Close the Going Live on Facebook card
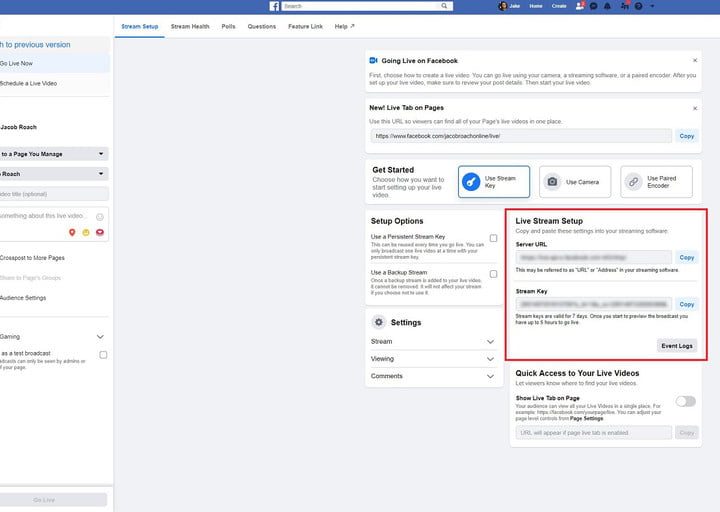Image resolution: width=720 pixels, height=512 pixels. pyautogui.click(x=695, y=60)
